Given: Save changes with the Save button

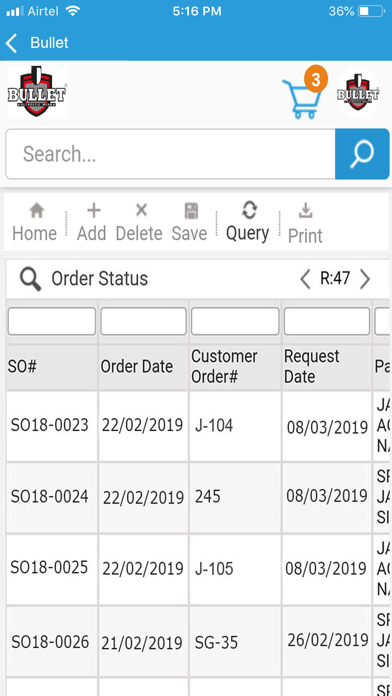Looking at the screenshot, I should tap(190, 223).
